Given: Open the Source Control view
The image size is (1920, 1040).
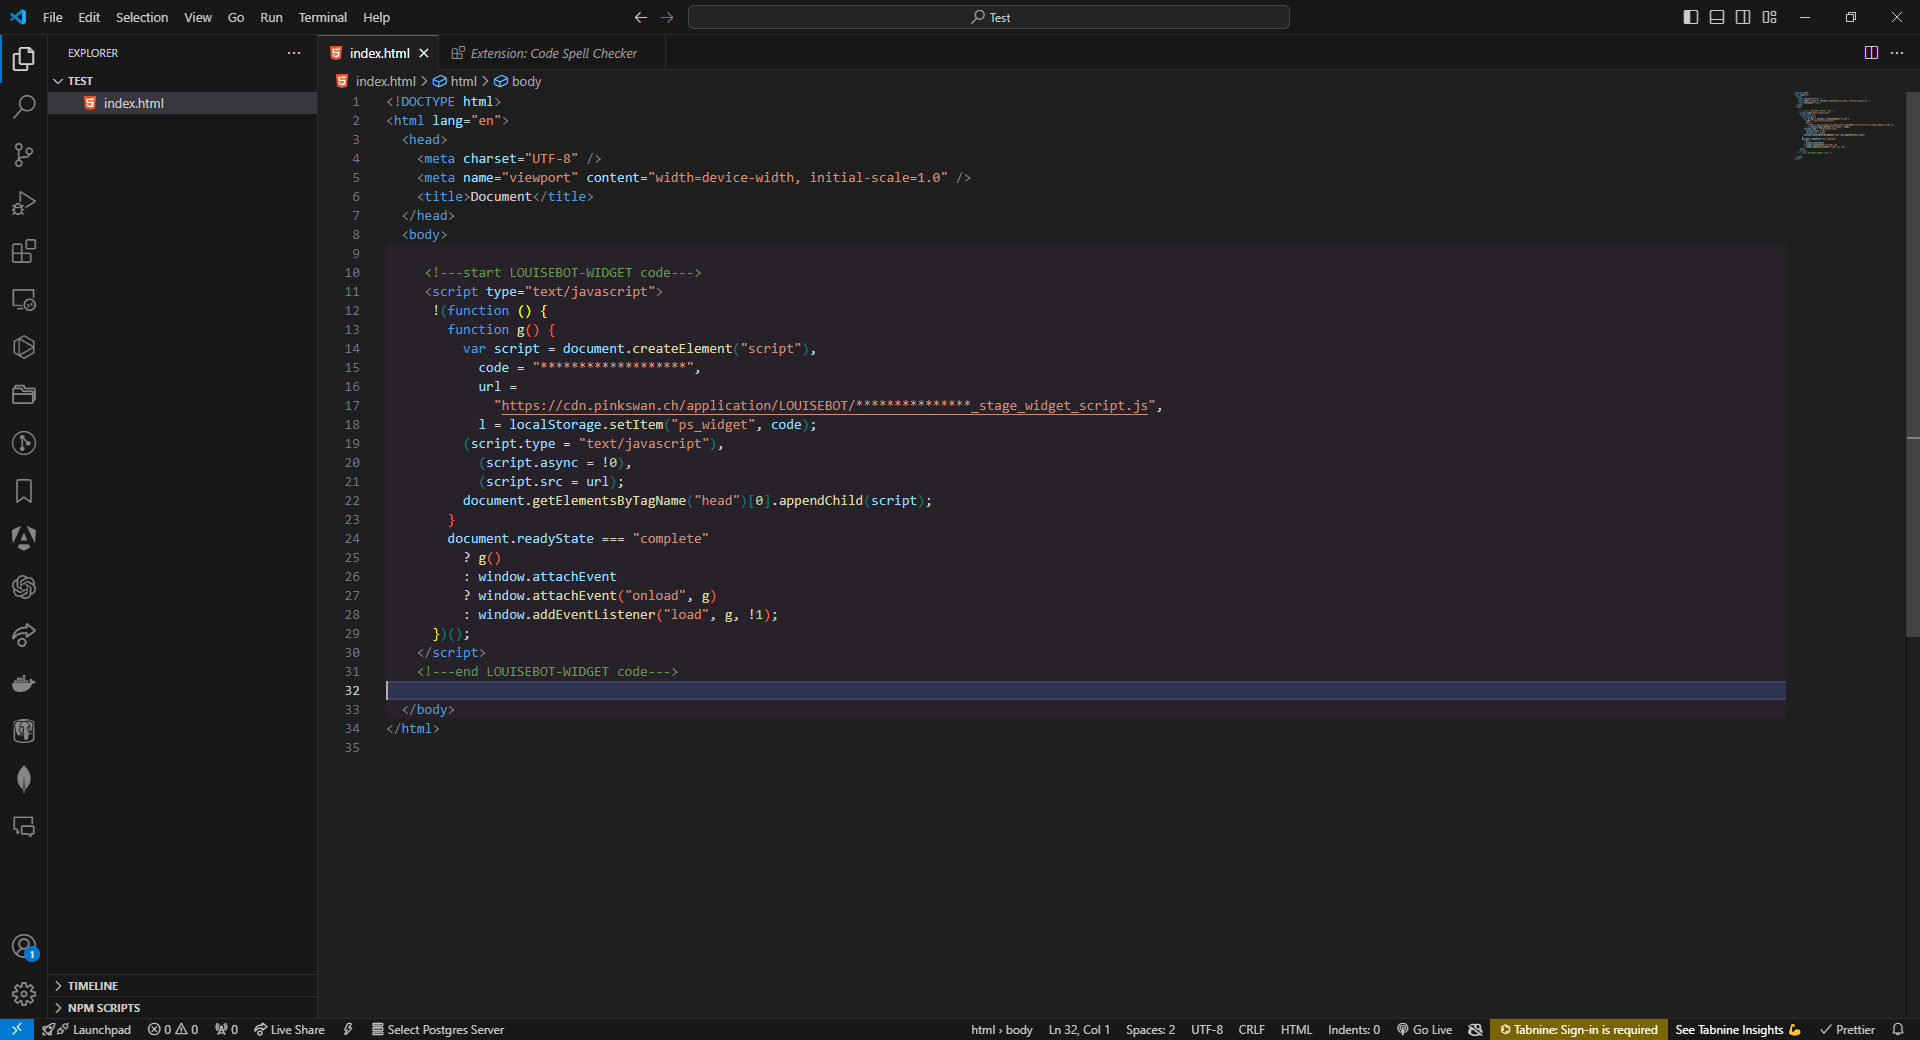Looking at the screenshot, I should (x=24, y=155).
